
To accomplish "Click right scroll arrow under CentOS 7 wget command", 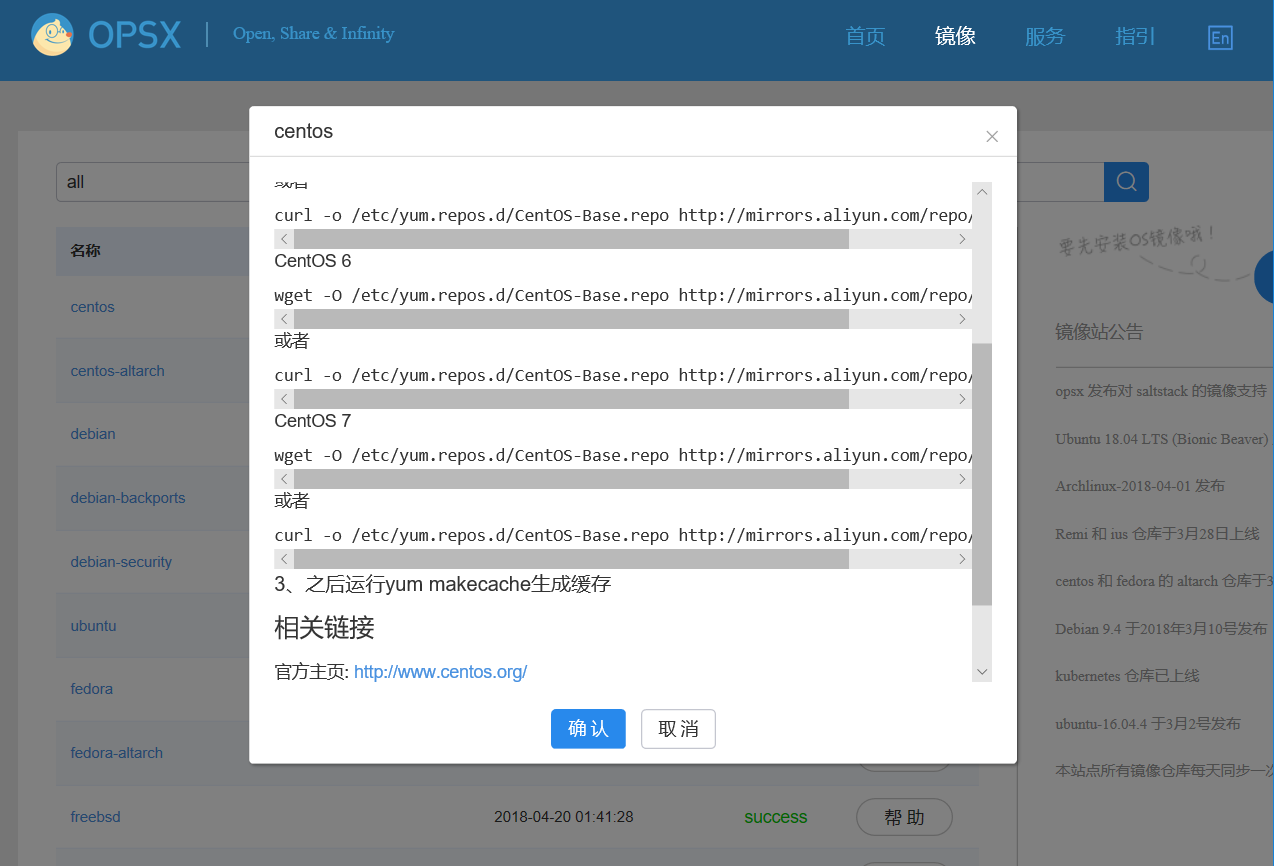I will coord(962,479).
